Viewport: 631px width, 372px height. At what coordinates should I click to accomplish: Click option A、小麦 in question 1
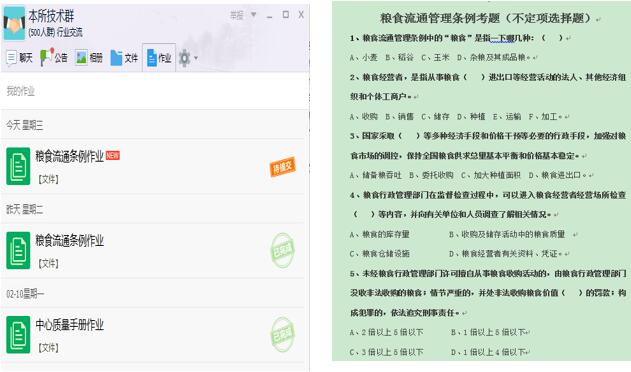point(363,58)
